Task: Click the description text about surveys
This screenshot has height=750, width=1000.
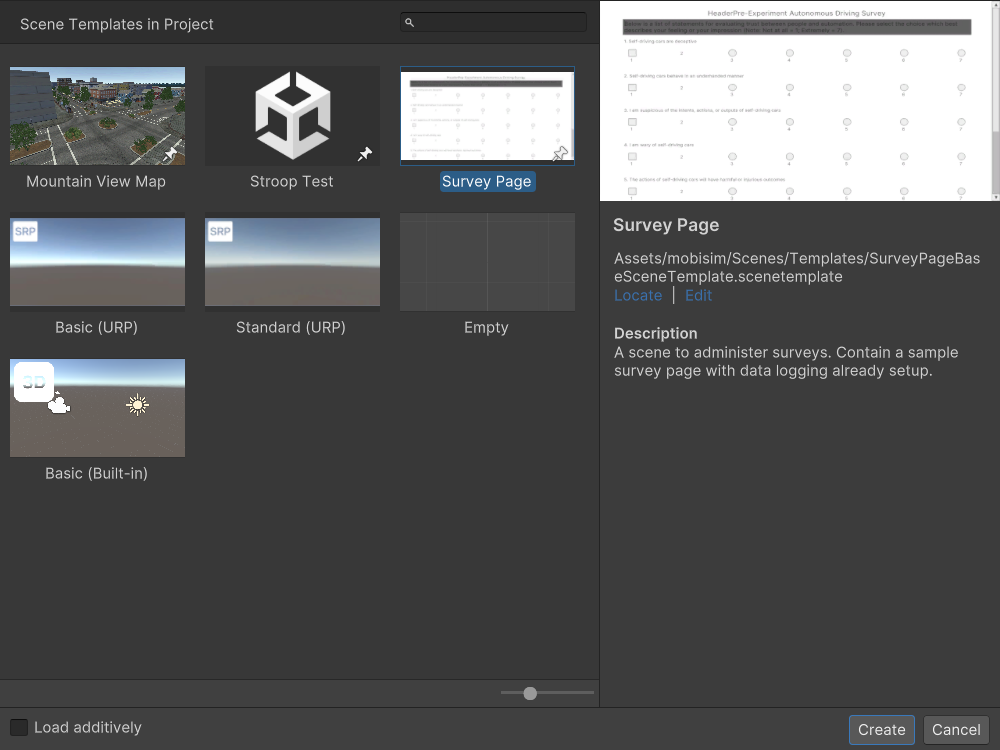Action: pos(786,362)
